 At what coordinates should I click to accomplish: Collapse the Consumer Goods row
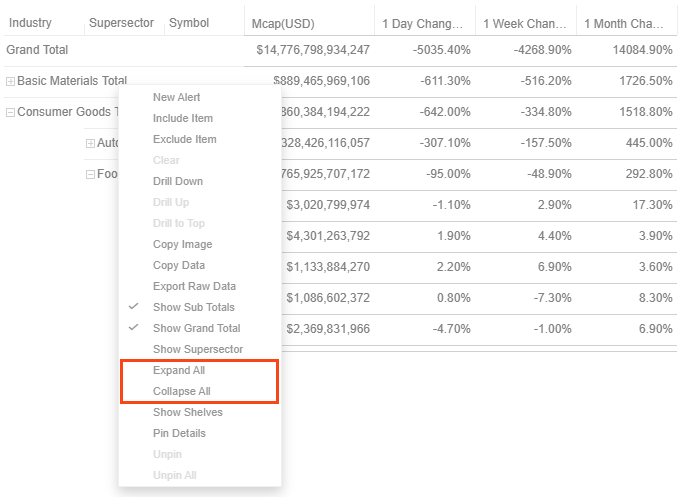tap(11, 113)
